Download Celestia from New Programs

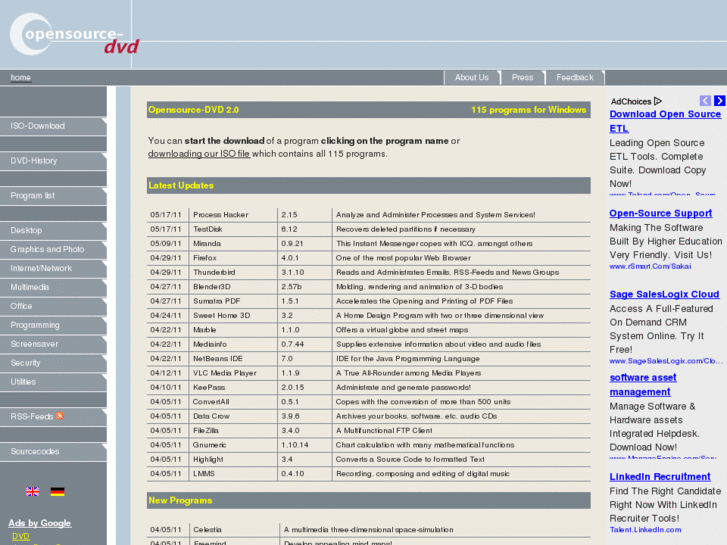click(x=207, y=530)
